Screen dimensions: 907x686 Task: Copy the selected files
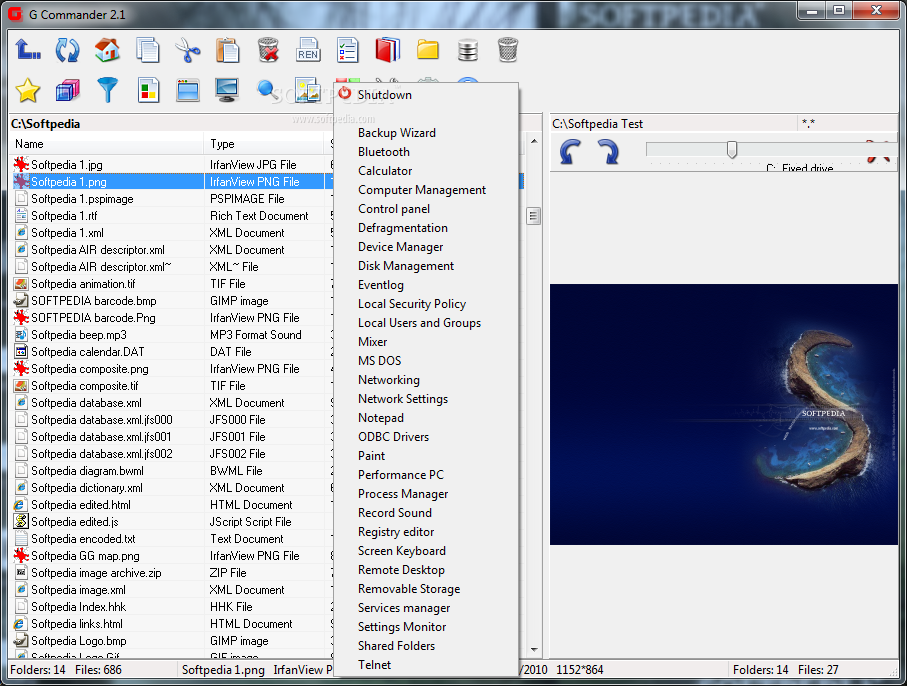[148, 50]
